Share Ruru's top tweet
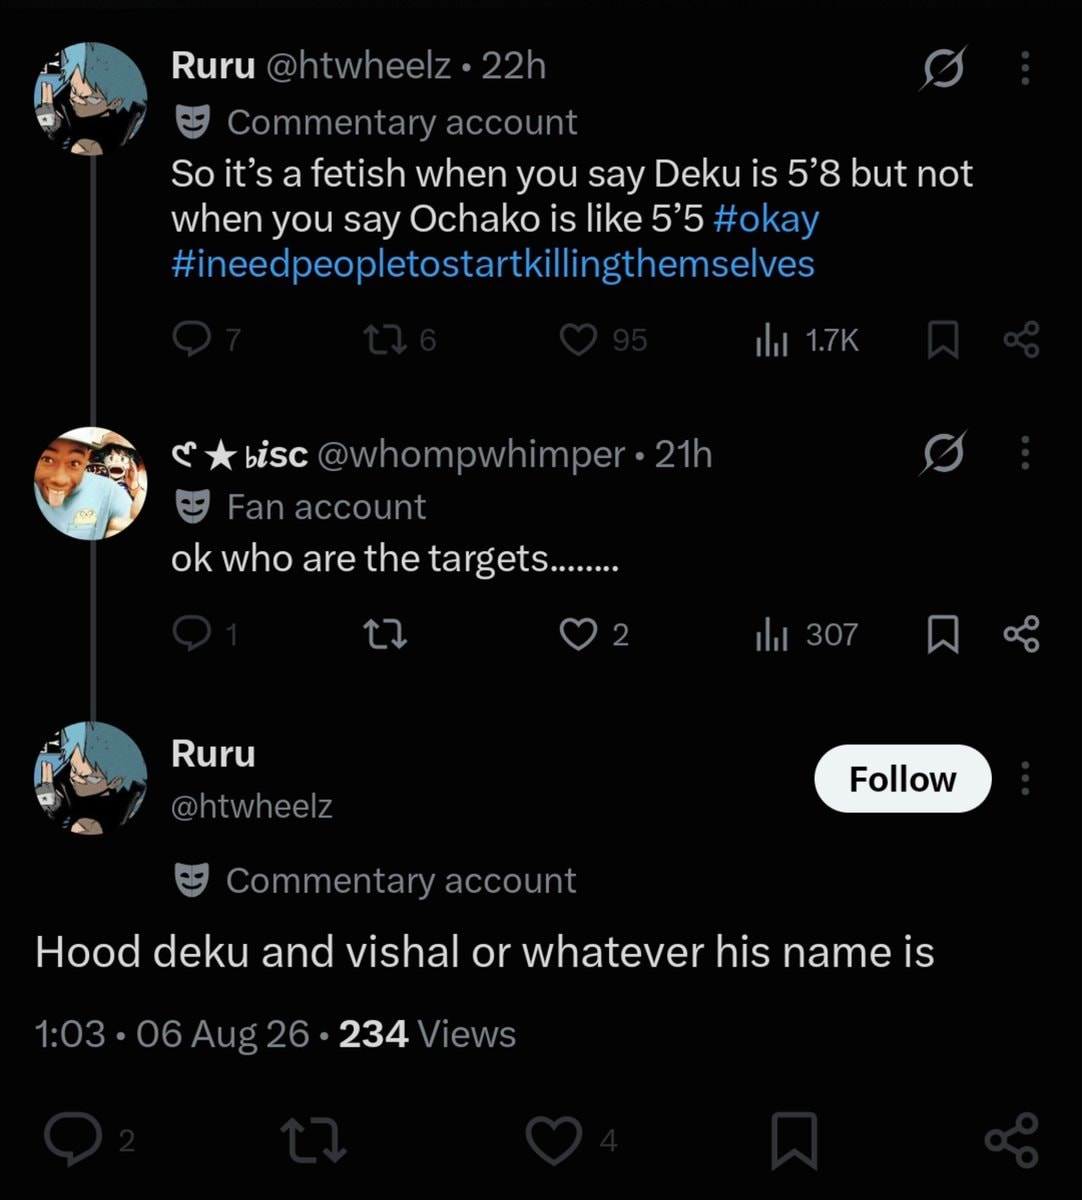Viewport: 1082px width, 1200px height. pyautogui.click(x=1021, y=340)
